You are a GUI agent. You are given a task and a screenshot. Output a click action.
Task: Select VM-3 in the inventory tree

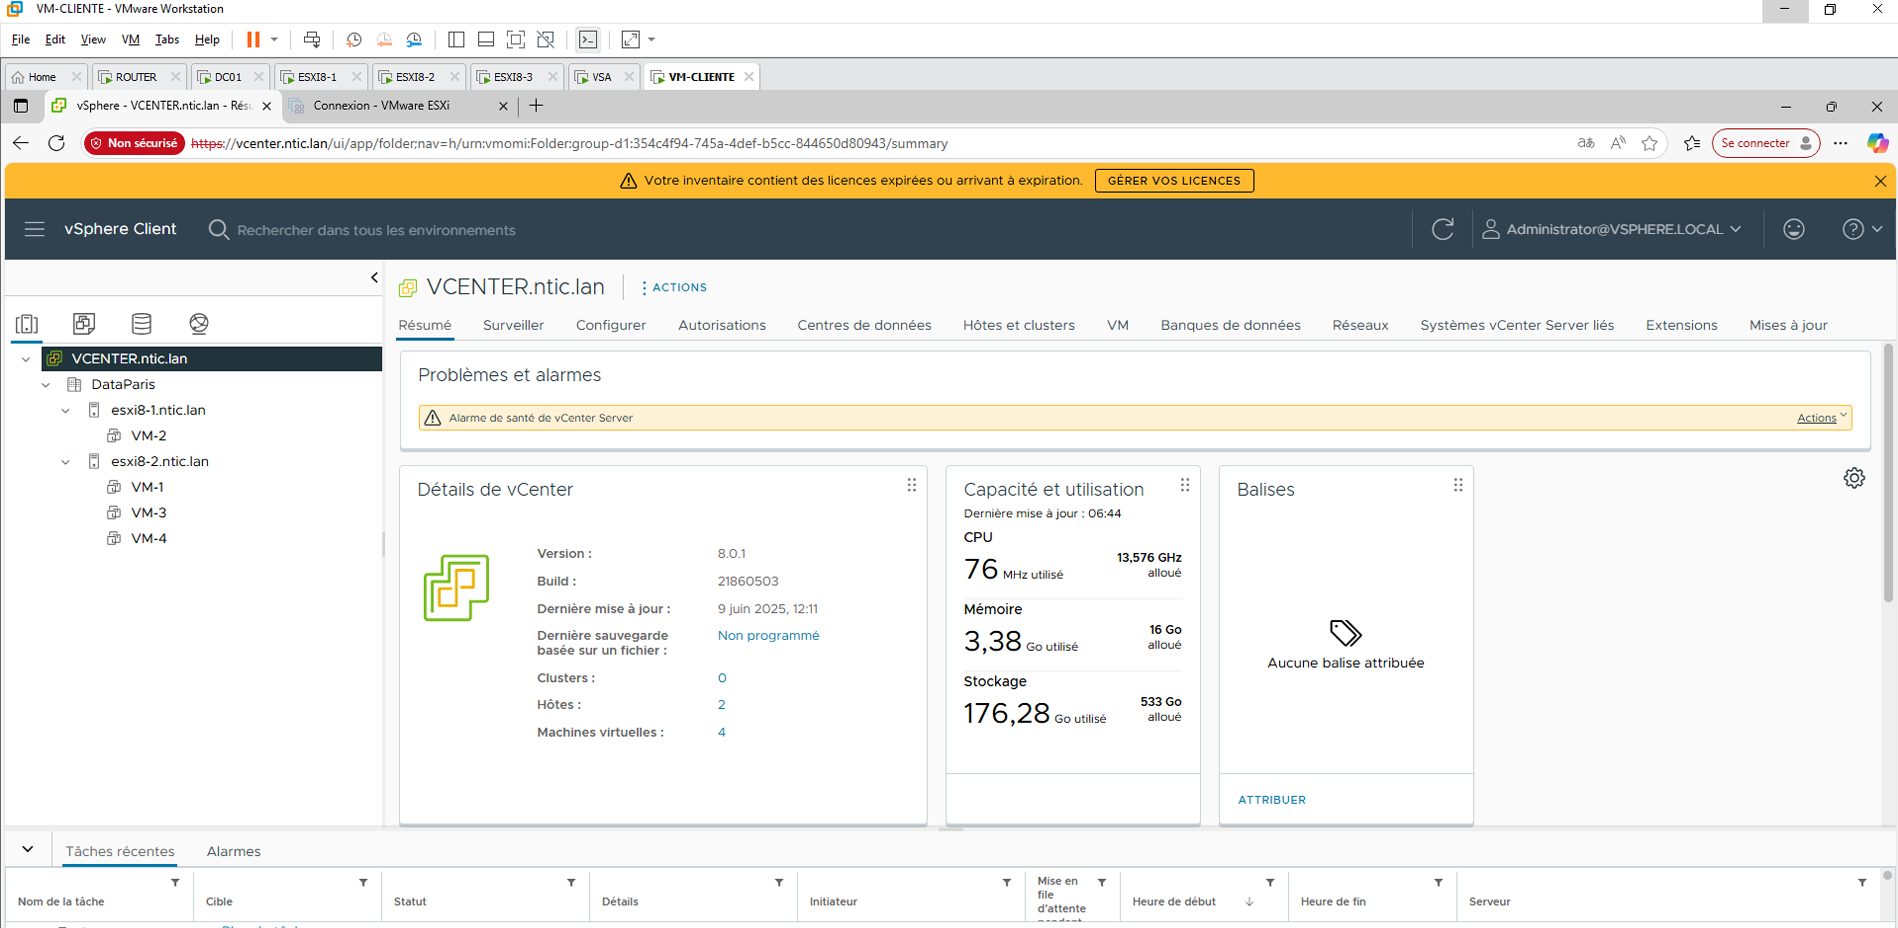click(148, 512)
